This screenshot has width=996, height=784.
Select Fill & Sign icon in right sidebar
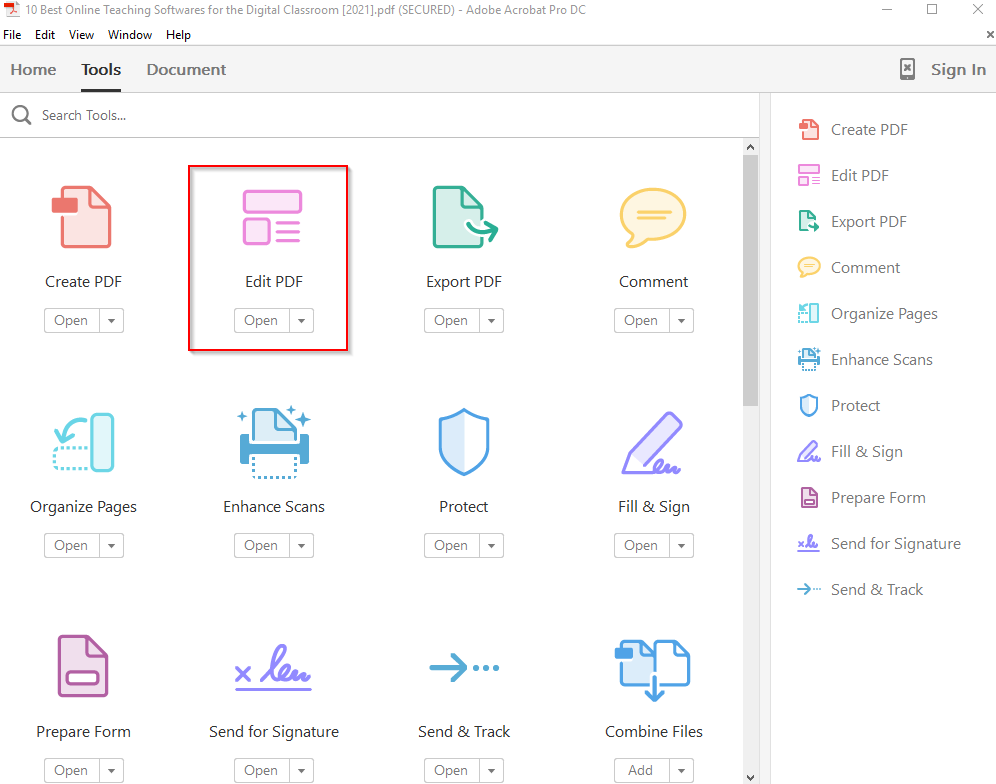pyautogui.click(x=809, y=452)
